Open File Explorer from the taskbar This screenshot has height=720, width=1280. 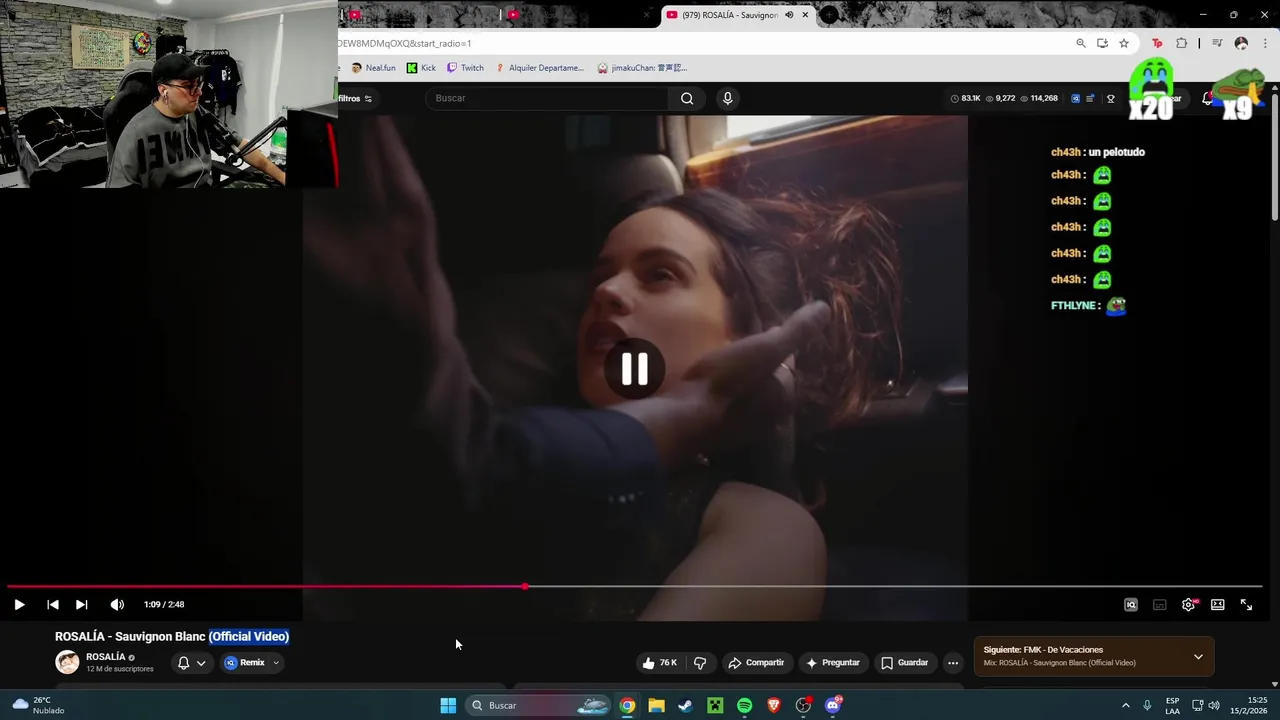(x=656, y=705)
